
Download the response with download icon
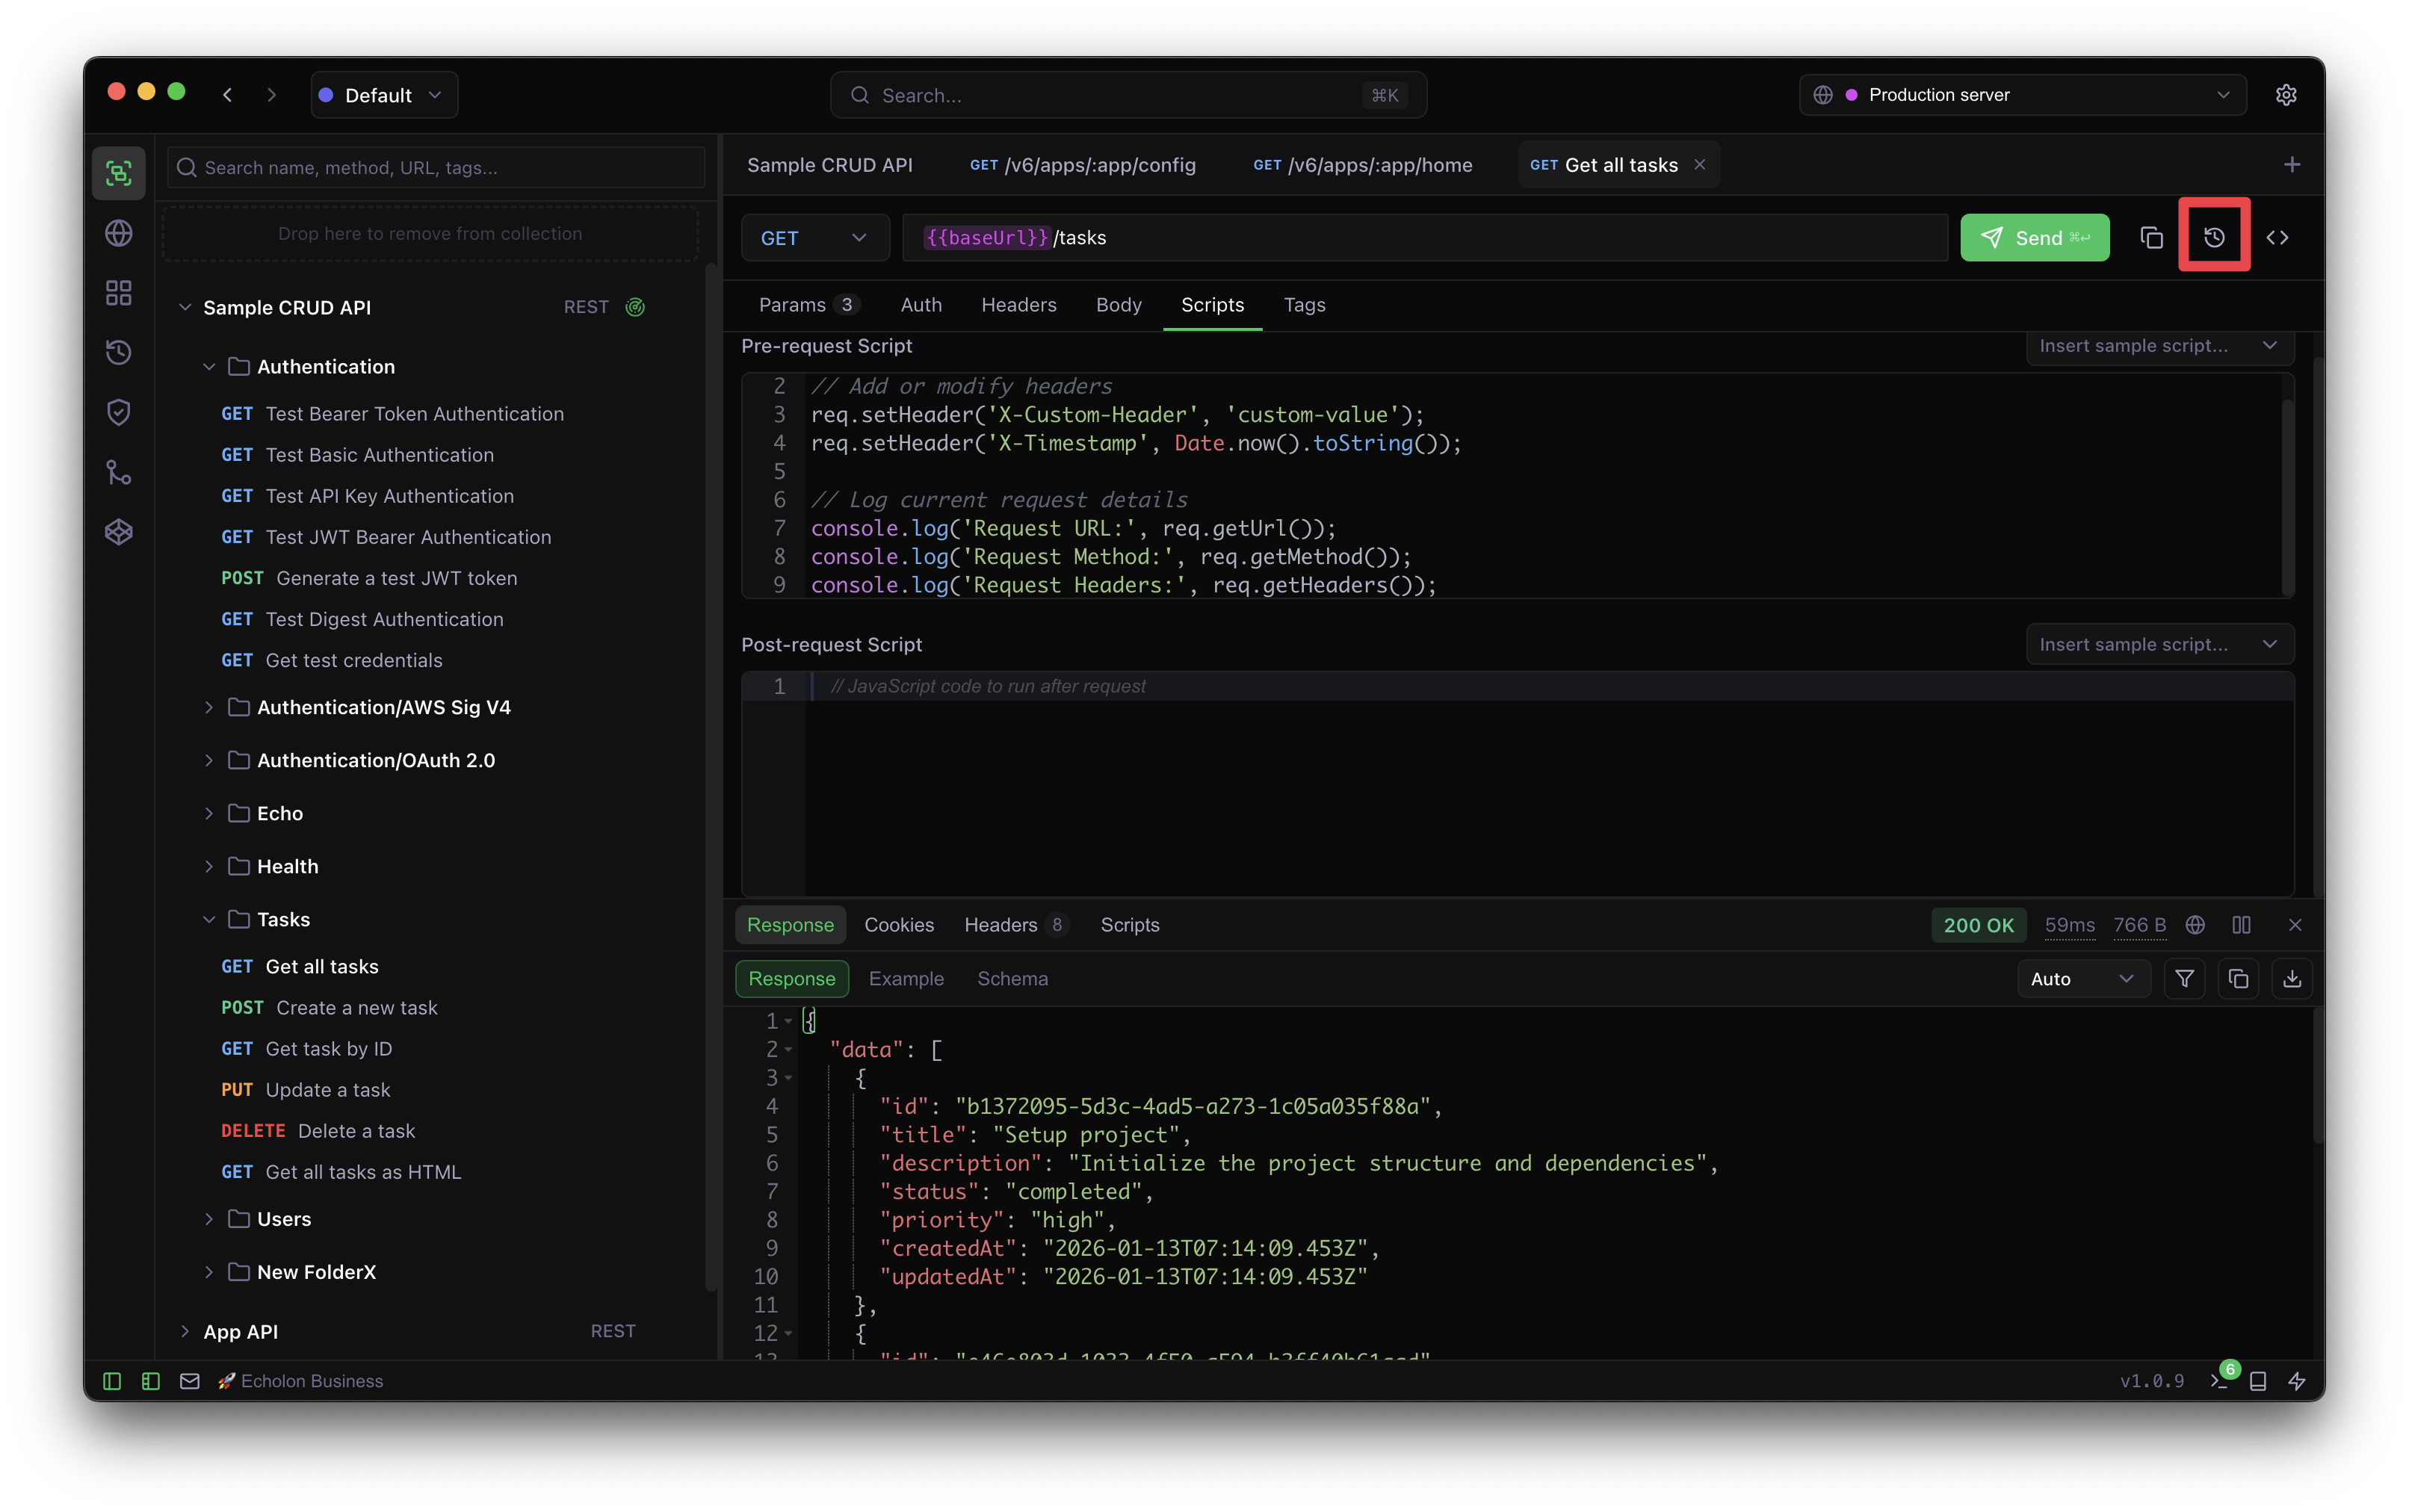point(2291,979)
